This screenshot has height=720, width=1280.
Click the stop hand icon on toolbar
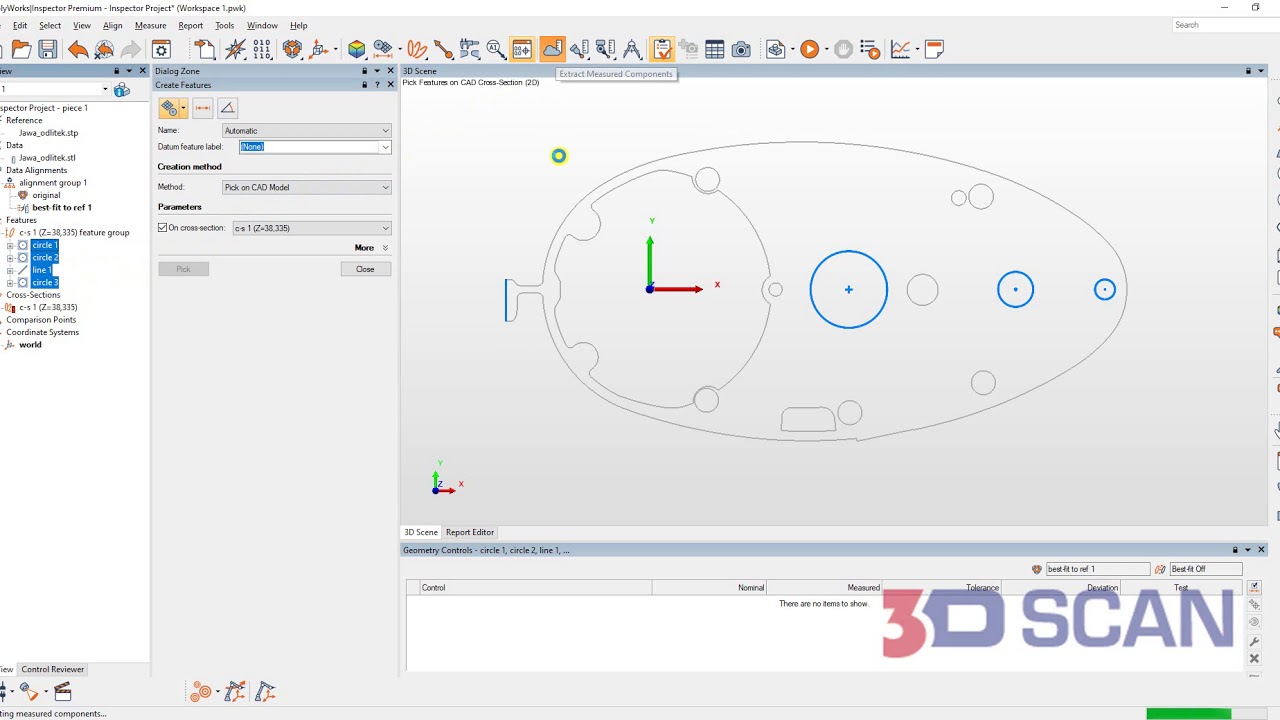pos(843,48)
